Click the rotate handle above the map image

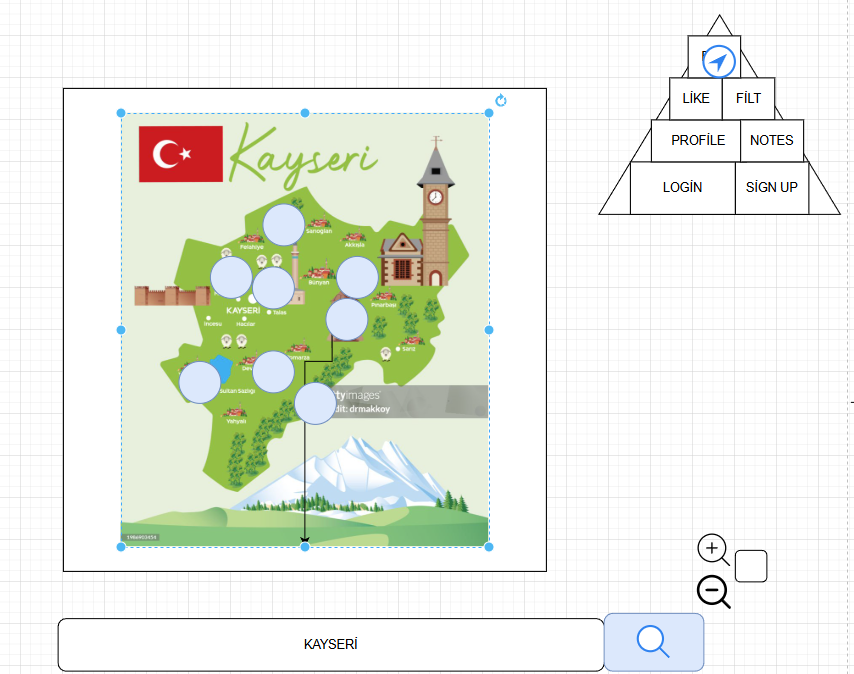point(501,100)
